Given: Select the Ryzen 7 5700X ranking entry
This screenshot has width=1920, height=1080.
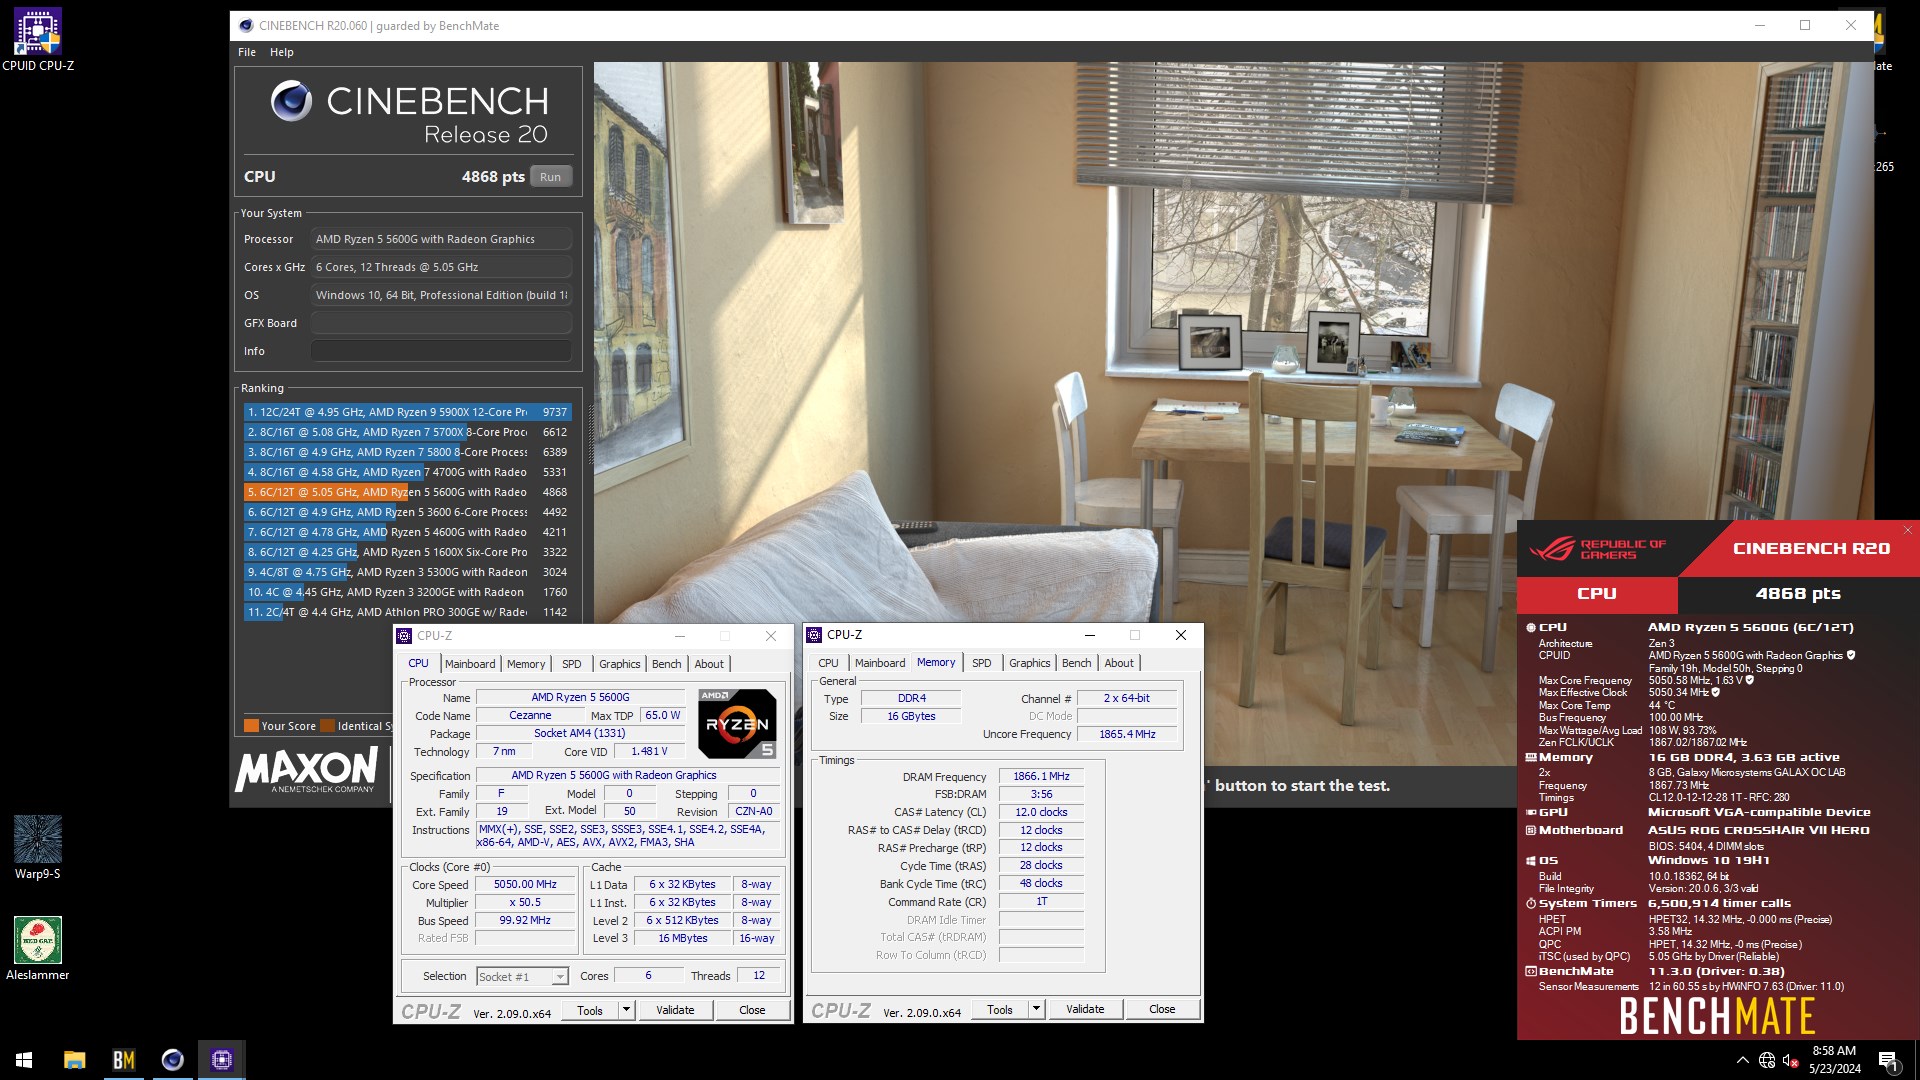Looking at the screenshot, I should pos(408,432).
